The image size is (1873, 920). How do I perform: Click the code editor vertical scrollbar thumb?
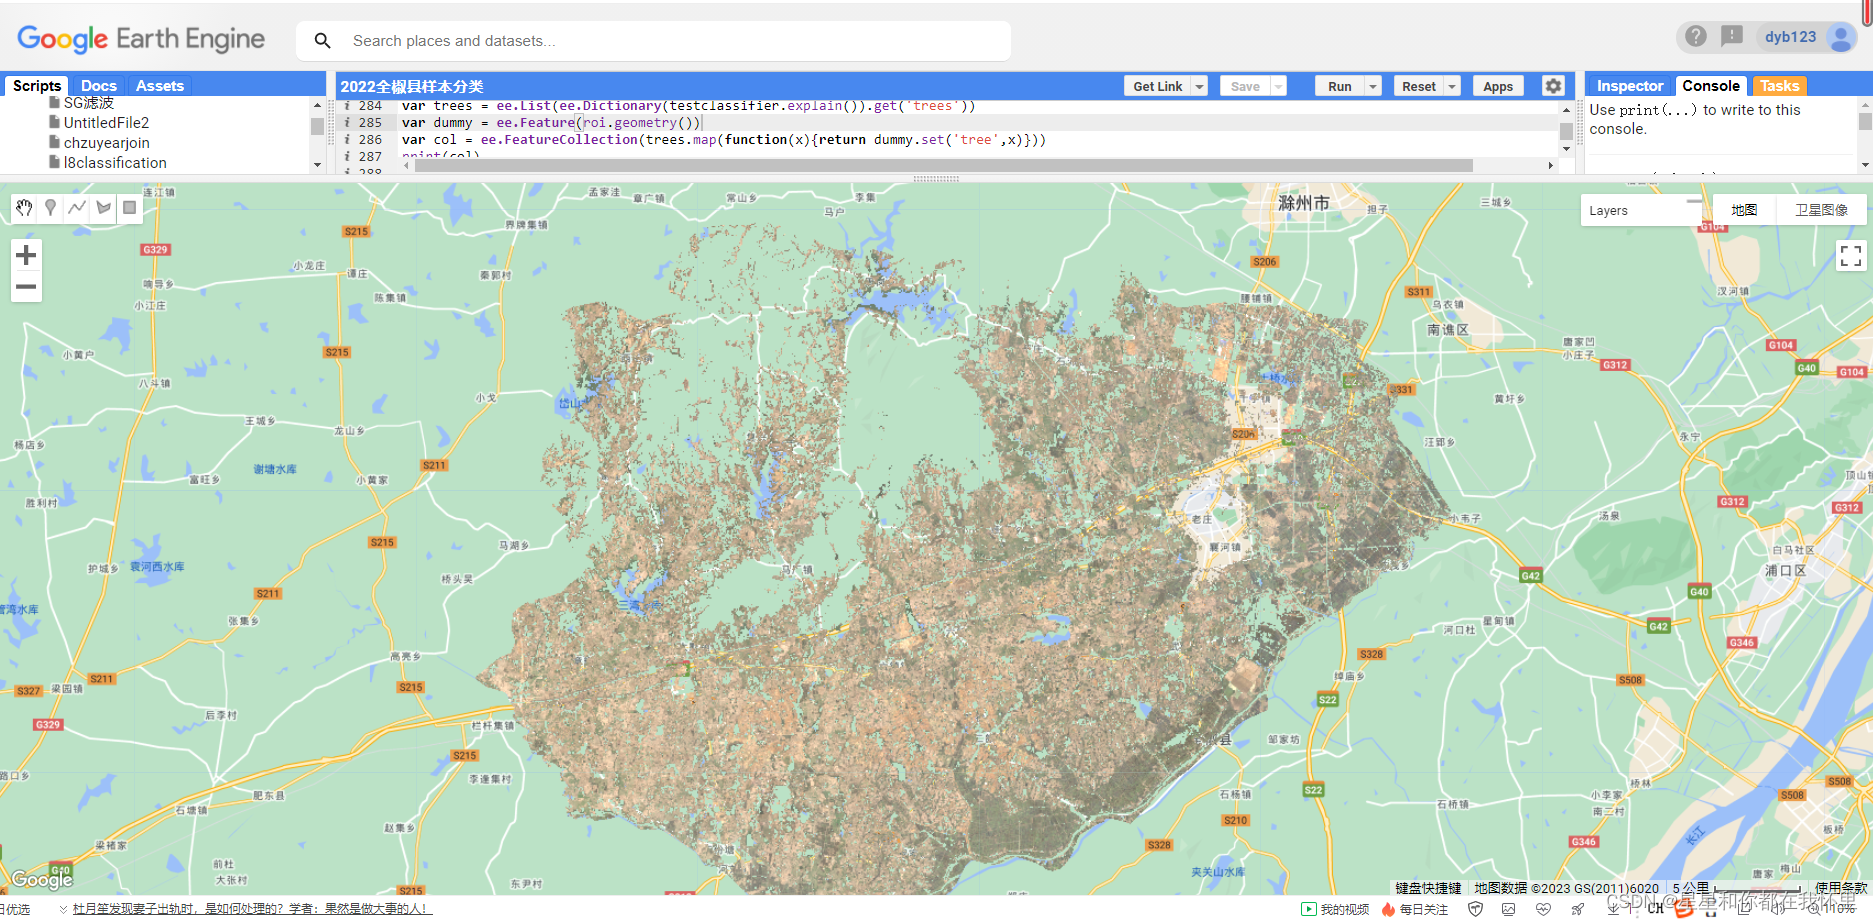1566,132
